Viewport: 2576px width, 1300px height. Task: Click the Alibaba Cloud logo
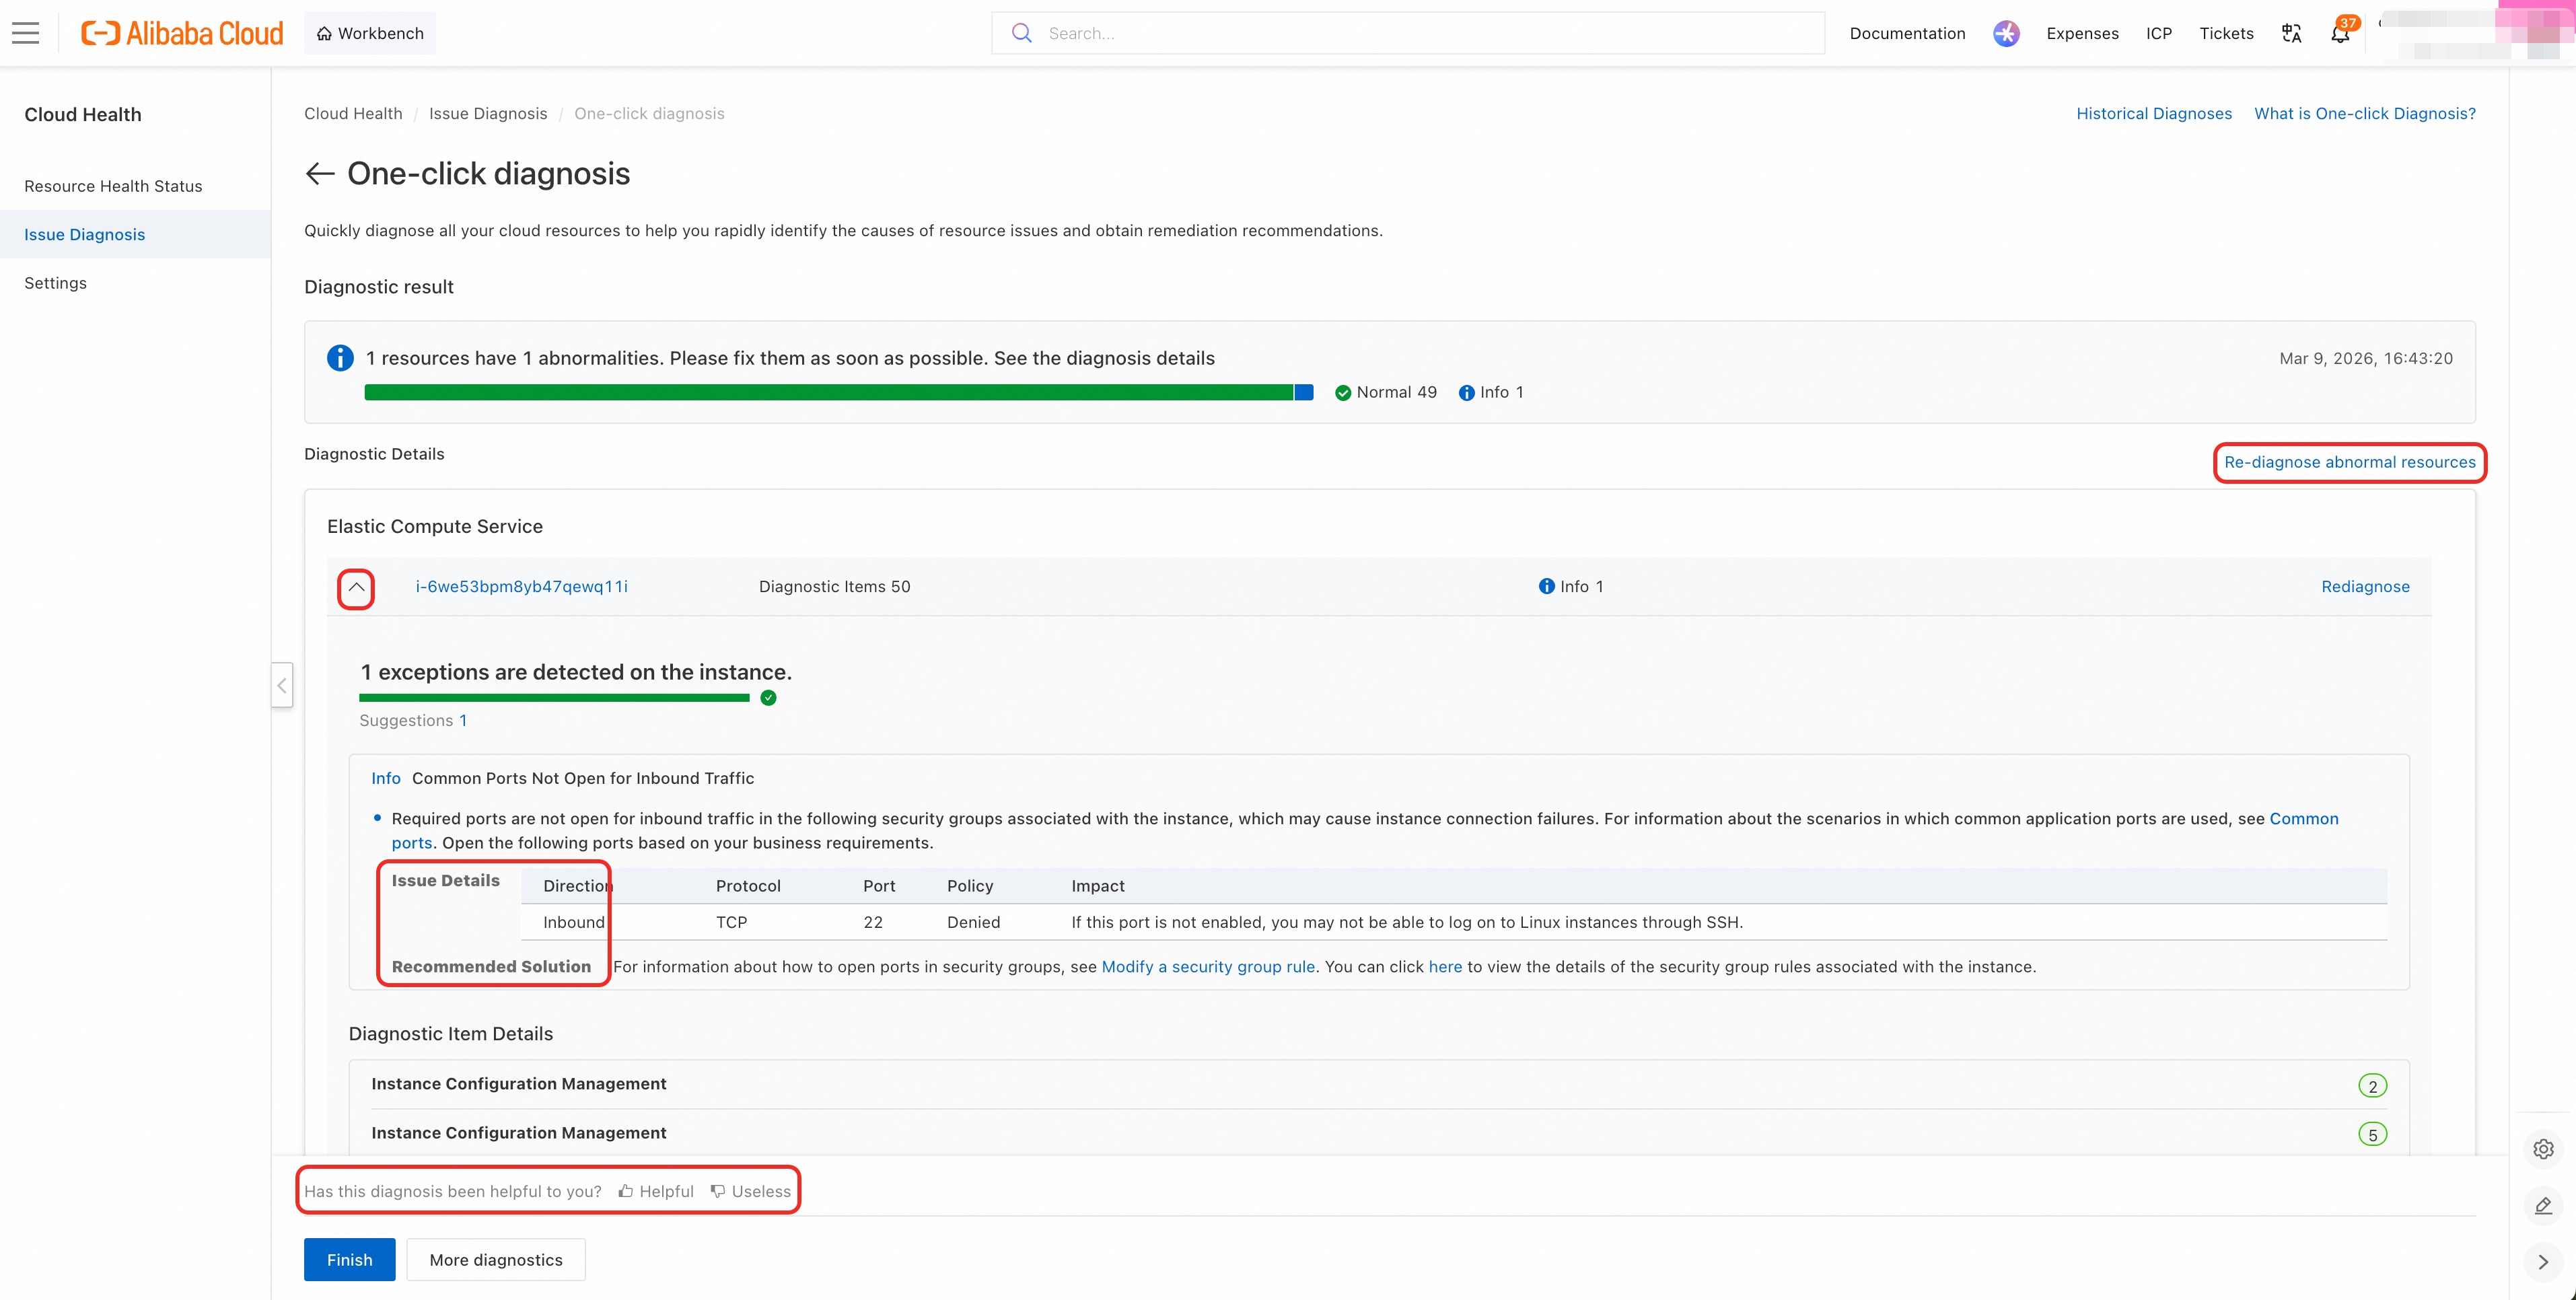coord(182,33)
